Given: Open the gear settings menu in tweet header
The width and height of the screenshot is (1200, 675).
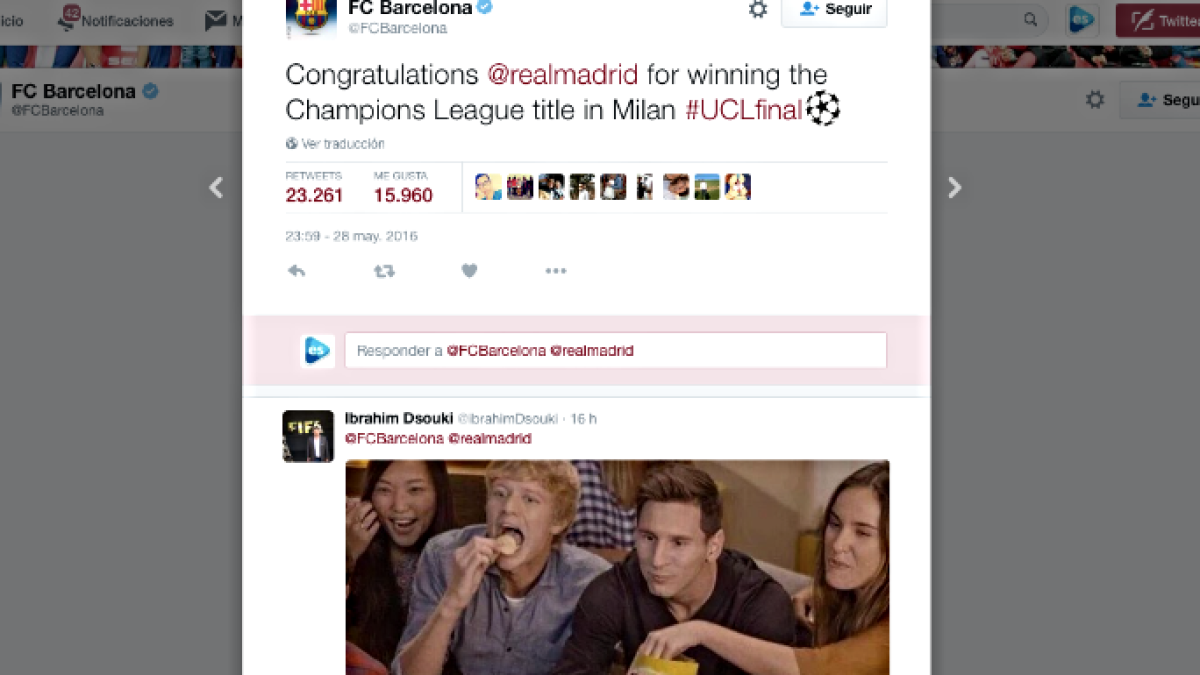Looking at the screenshot, I should click(758, 9).
